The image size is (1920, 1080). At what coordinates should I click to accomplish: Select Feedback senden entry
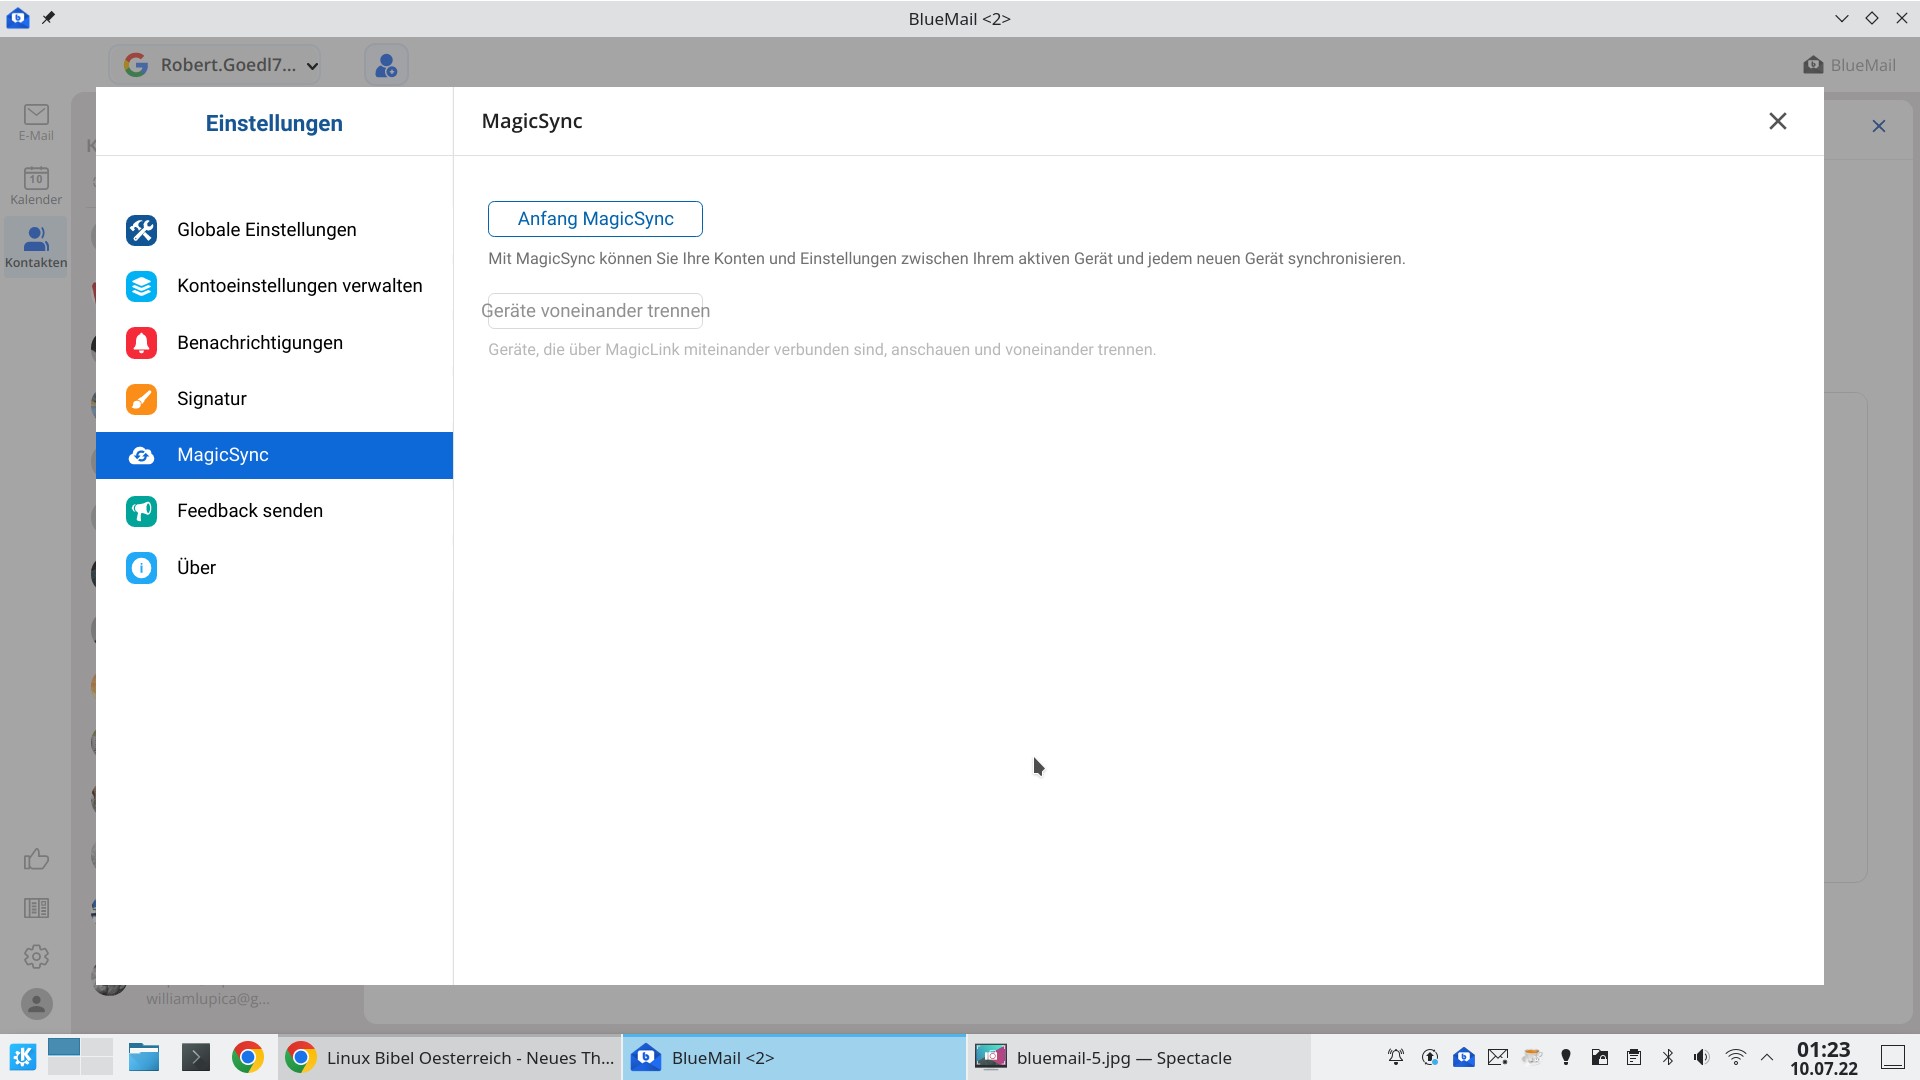(274, 511)
